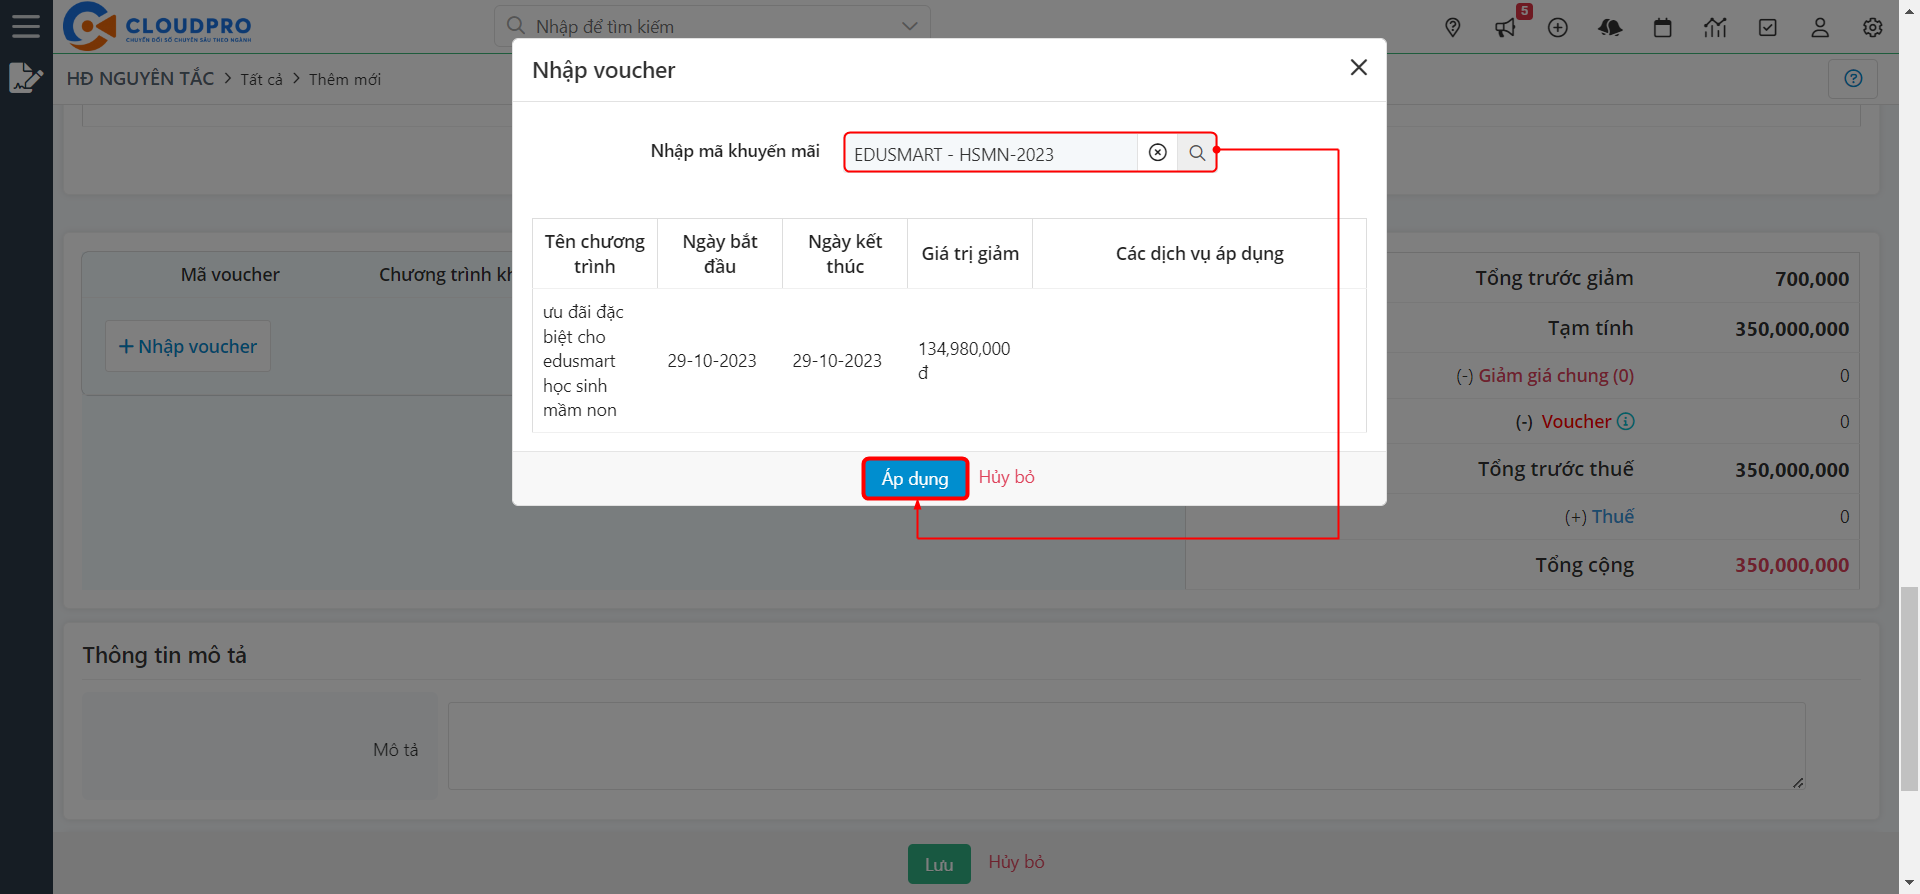Focus the global search input
This screenshot has width=1920, height=894.
(x=712, y=26)
